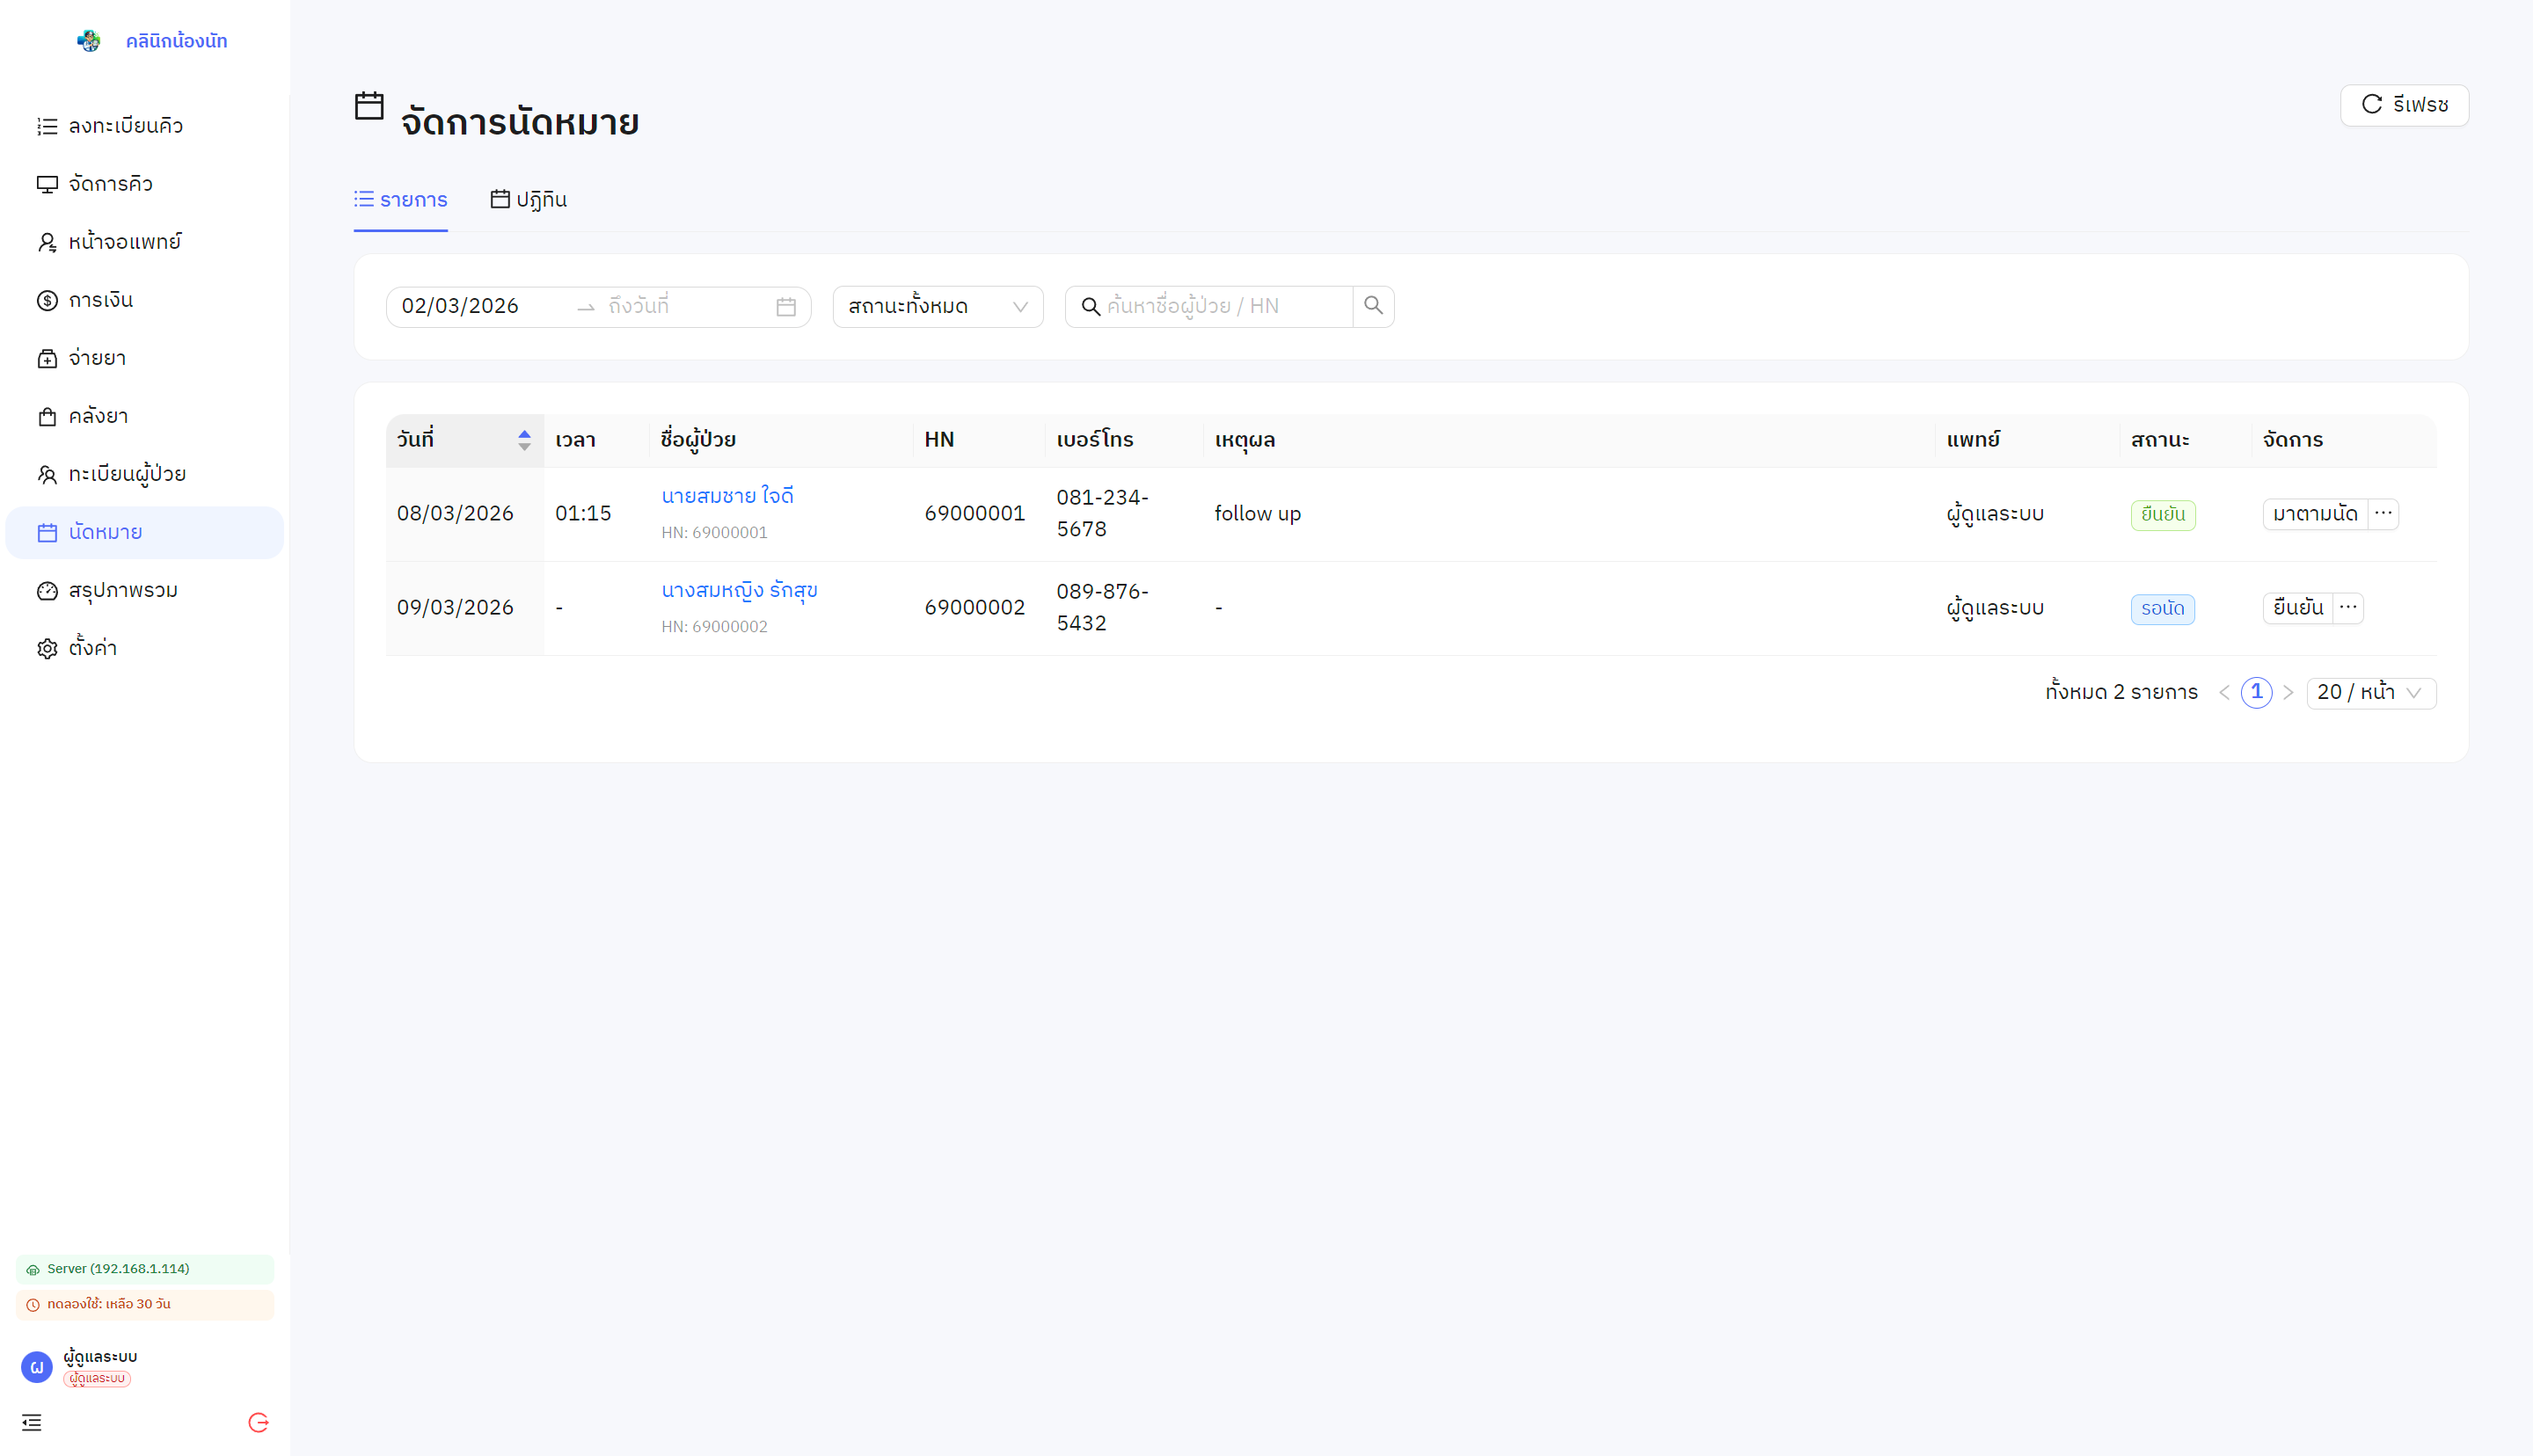Open patient link นางสมหญิง รักสุข

739,590
